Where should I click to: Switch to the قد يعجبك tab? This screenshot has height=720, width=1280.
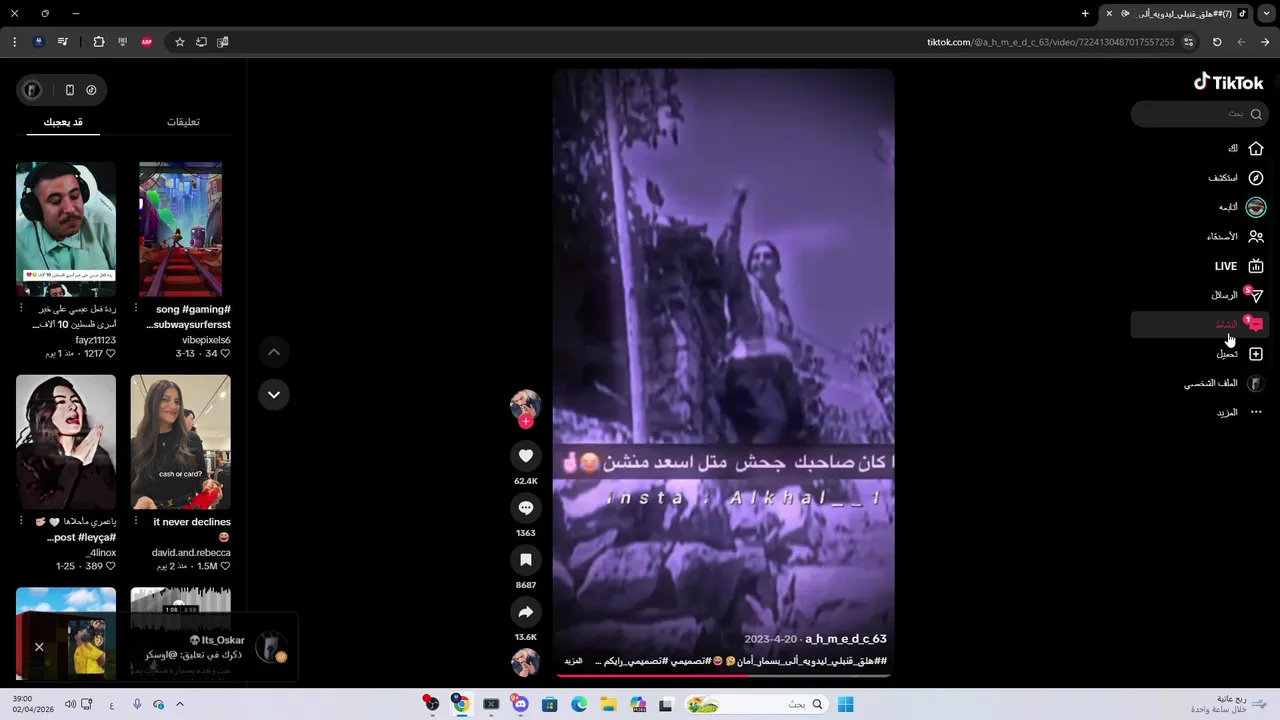click(63, 122)
